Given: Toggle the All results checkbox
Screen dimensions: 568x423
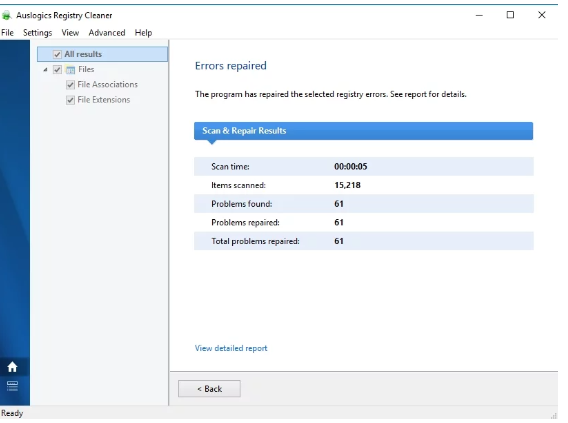Looking at the screenshot, I should coord(57,54).
